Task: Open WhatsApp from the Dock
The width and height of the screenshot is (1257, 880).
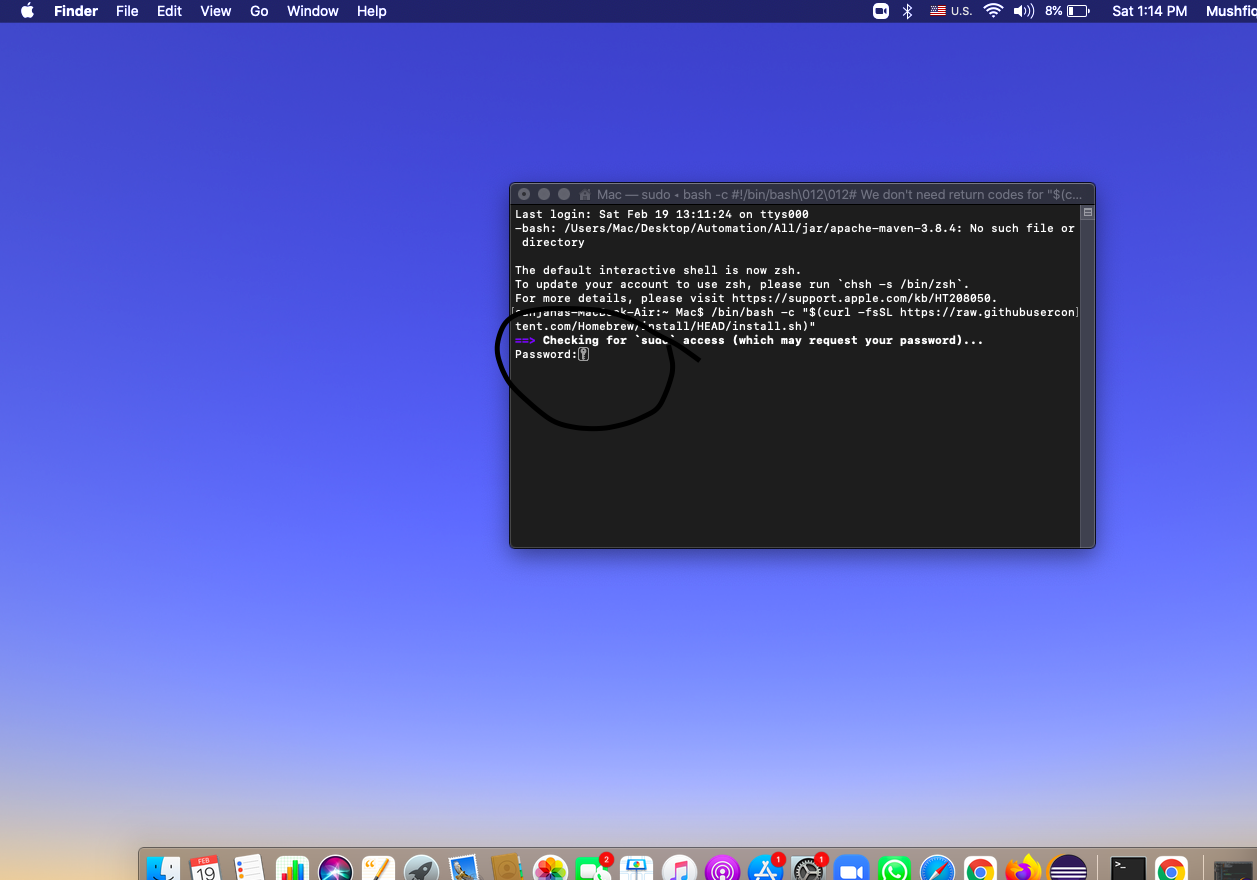Action: [x=895, y=870]
